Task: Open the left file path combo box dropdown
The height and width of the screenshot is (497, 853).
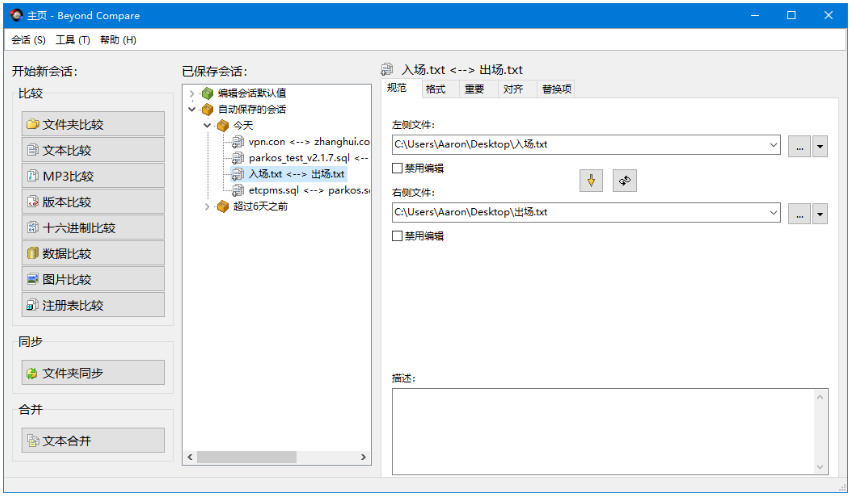Action: (x=773, y=145)
